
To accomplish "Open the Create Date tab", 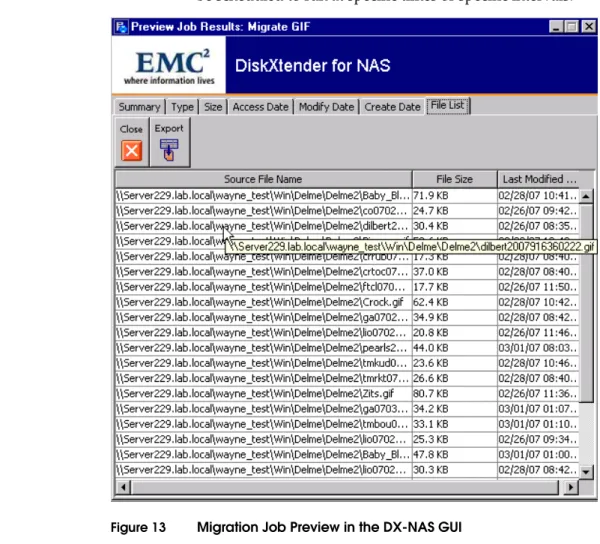I will point(392,107).
